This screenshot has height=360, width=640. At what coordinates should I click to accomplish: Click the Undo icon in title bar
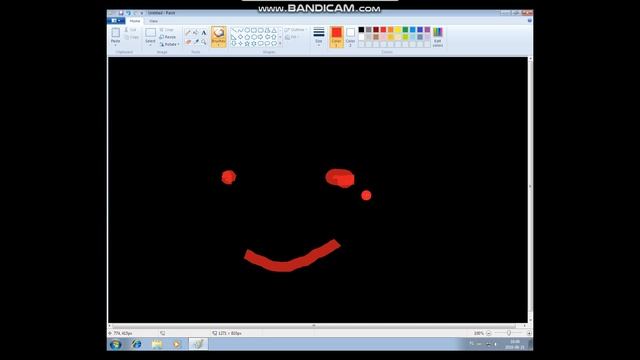point(128,13)
